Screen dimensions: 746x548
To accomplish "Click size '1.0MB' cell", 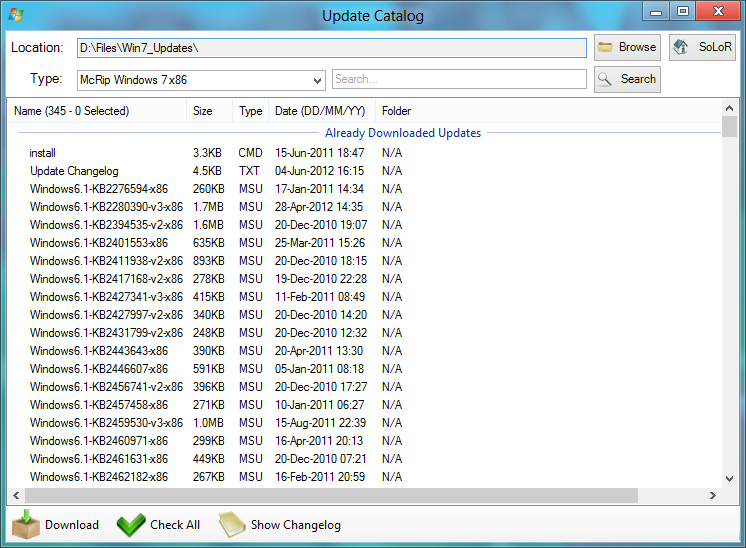I will coord(208,423).
